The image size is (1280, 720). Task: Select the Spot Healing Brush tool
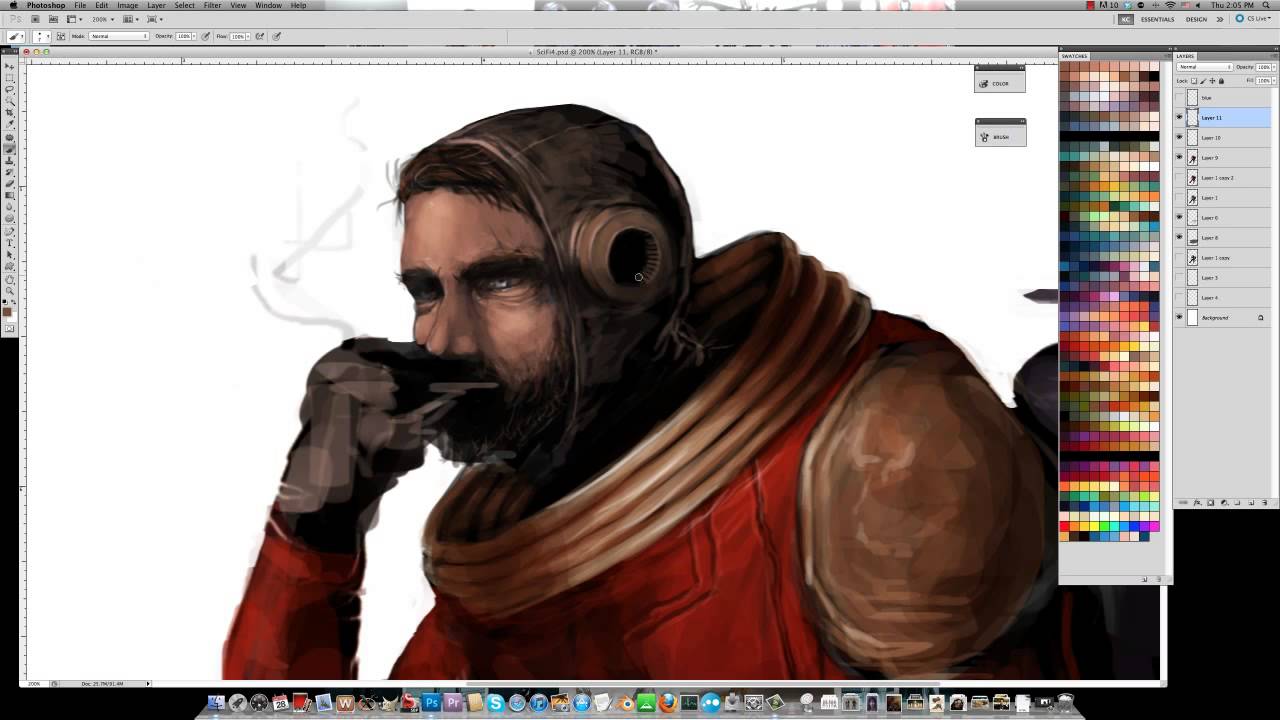tap(8, 137)
